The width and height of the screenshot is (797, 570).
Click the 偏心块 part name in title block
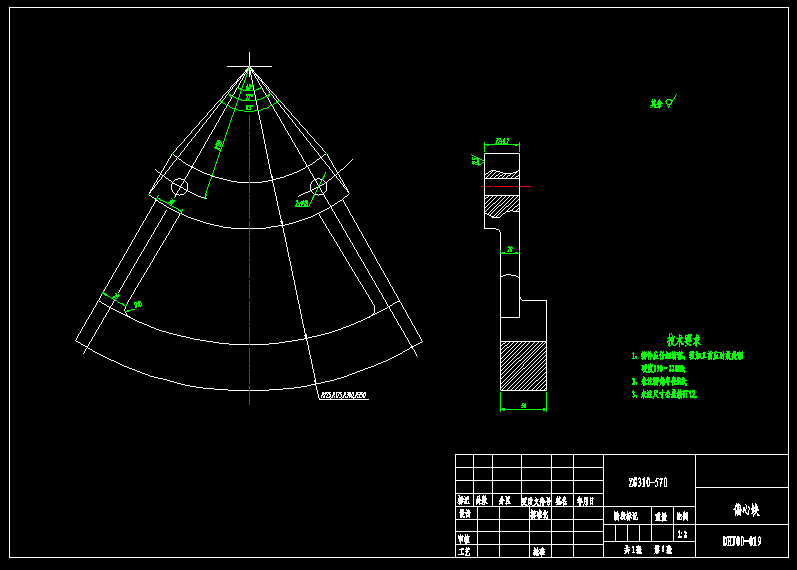coord(746,509)
